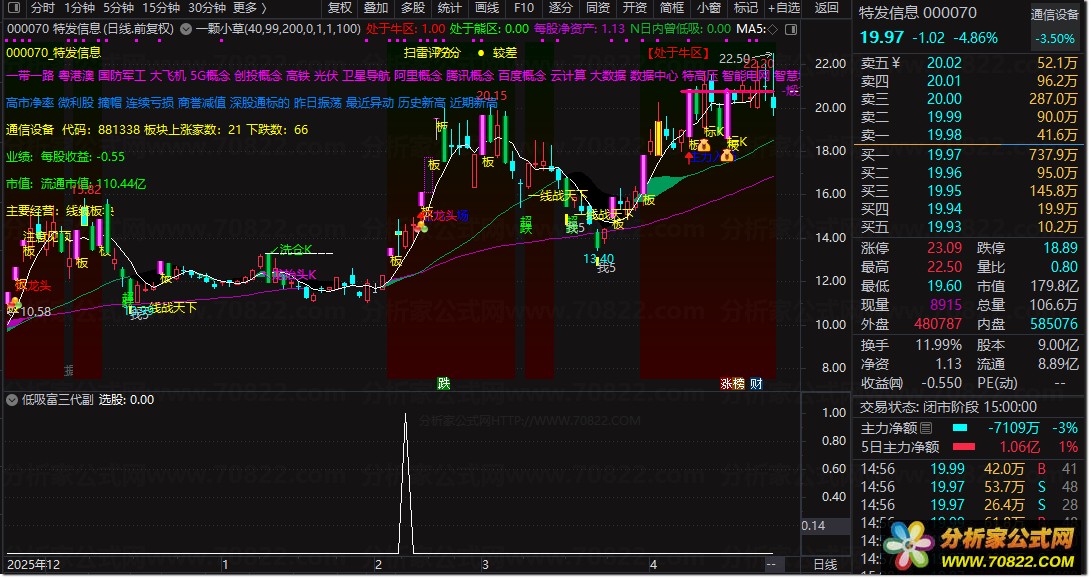Click the 数据中心 concept tag
Viewport: 1091px width, 578px height.
(654, 75)
